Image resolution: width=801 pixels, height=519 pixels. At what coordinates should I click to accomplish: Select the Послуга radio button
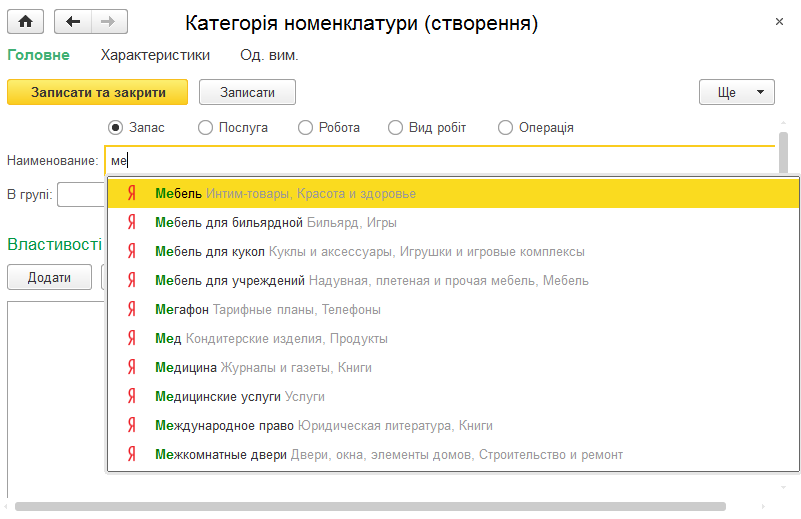(x=205, y=127)
